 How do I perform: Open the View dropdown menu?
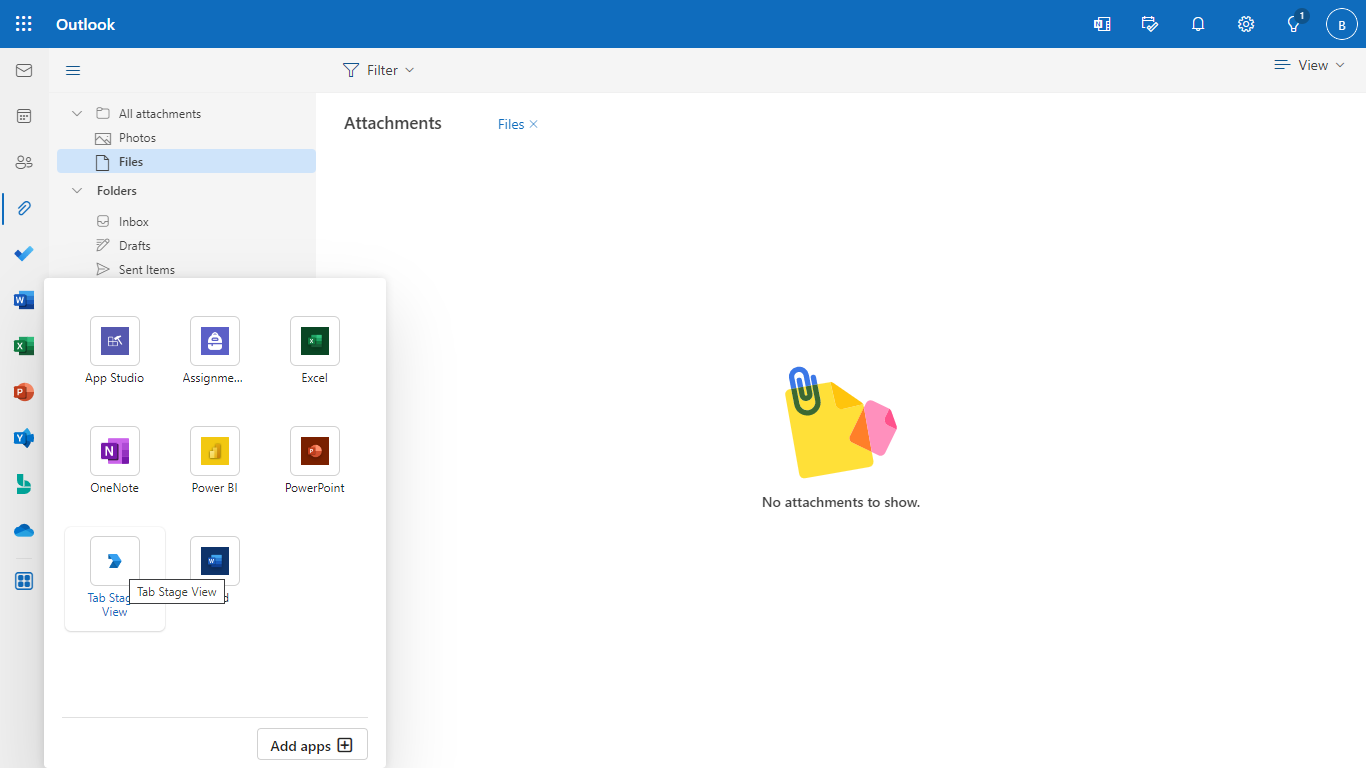[x=1309, y=64]
